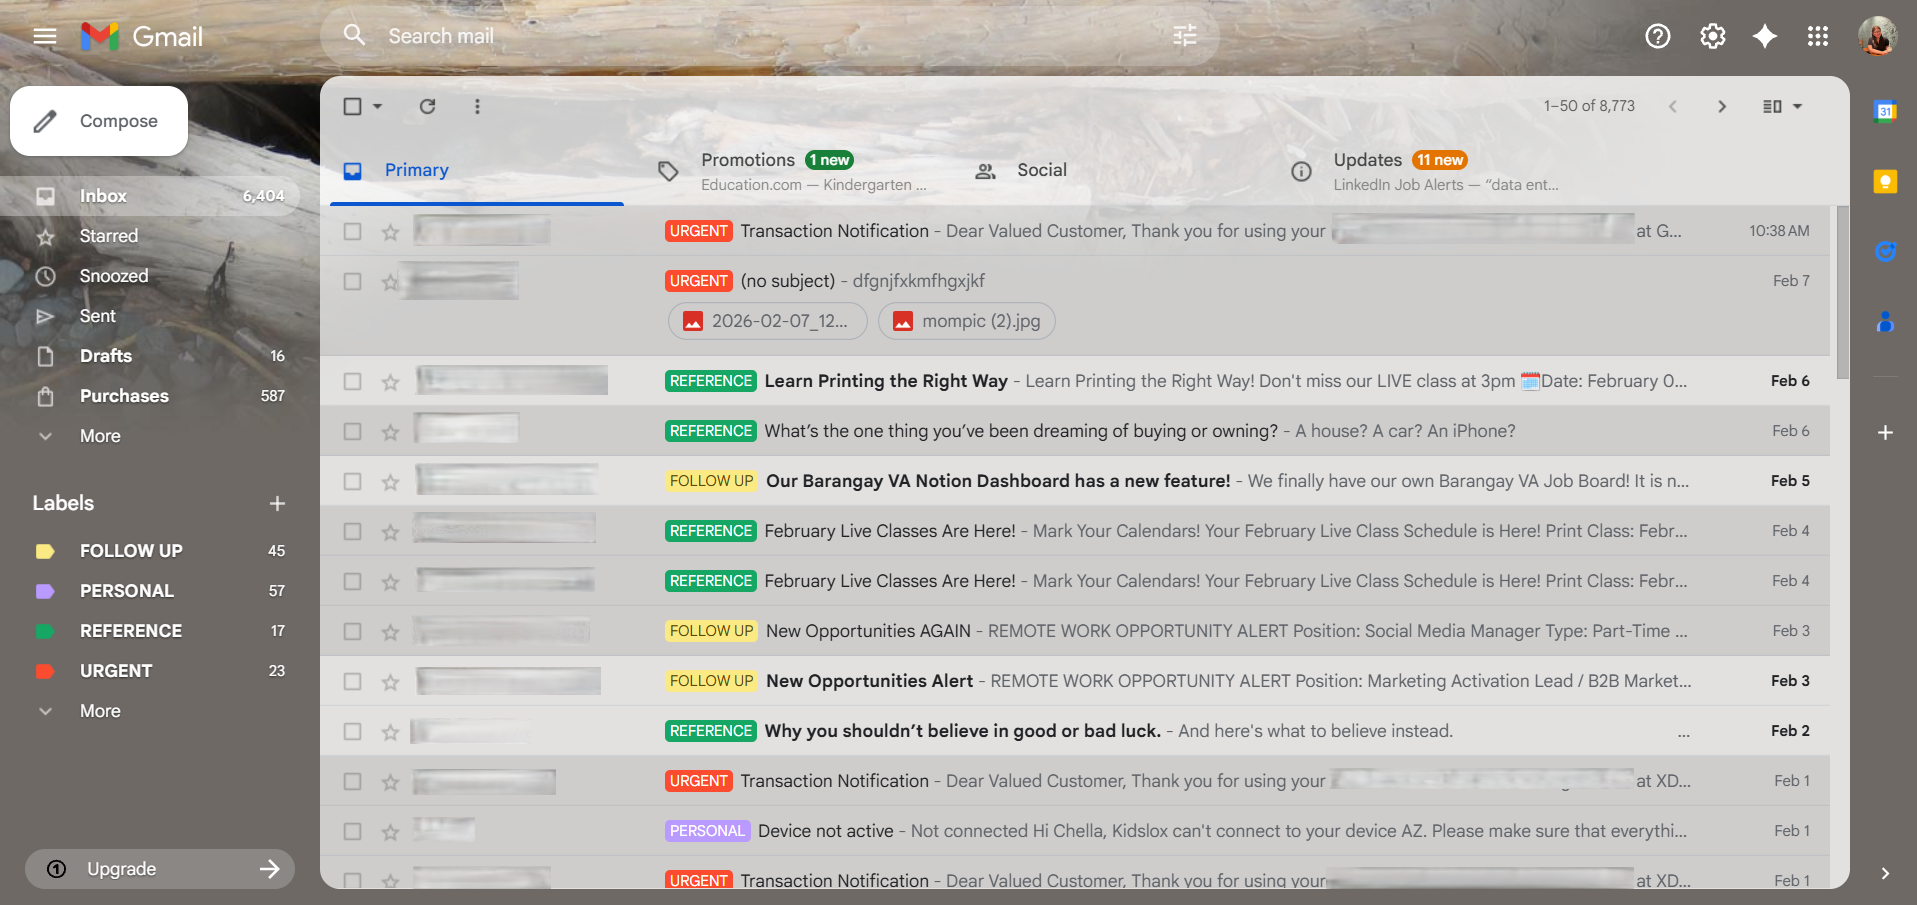Tick the Learn Printing the Right Way email
Image resolution: width=1917 pixels, height=905 pixels.
click(x=352, y=381)
